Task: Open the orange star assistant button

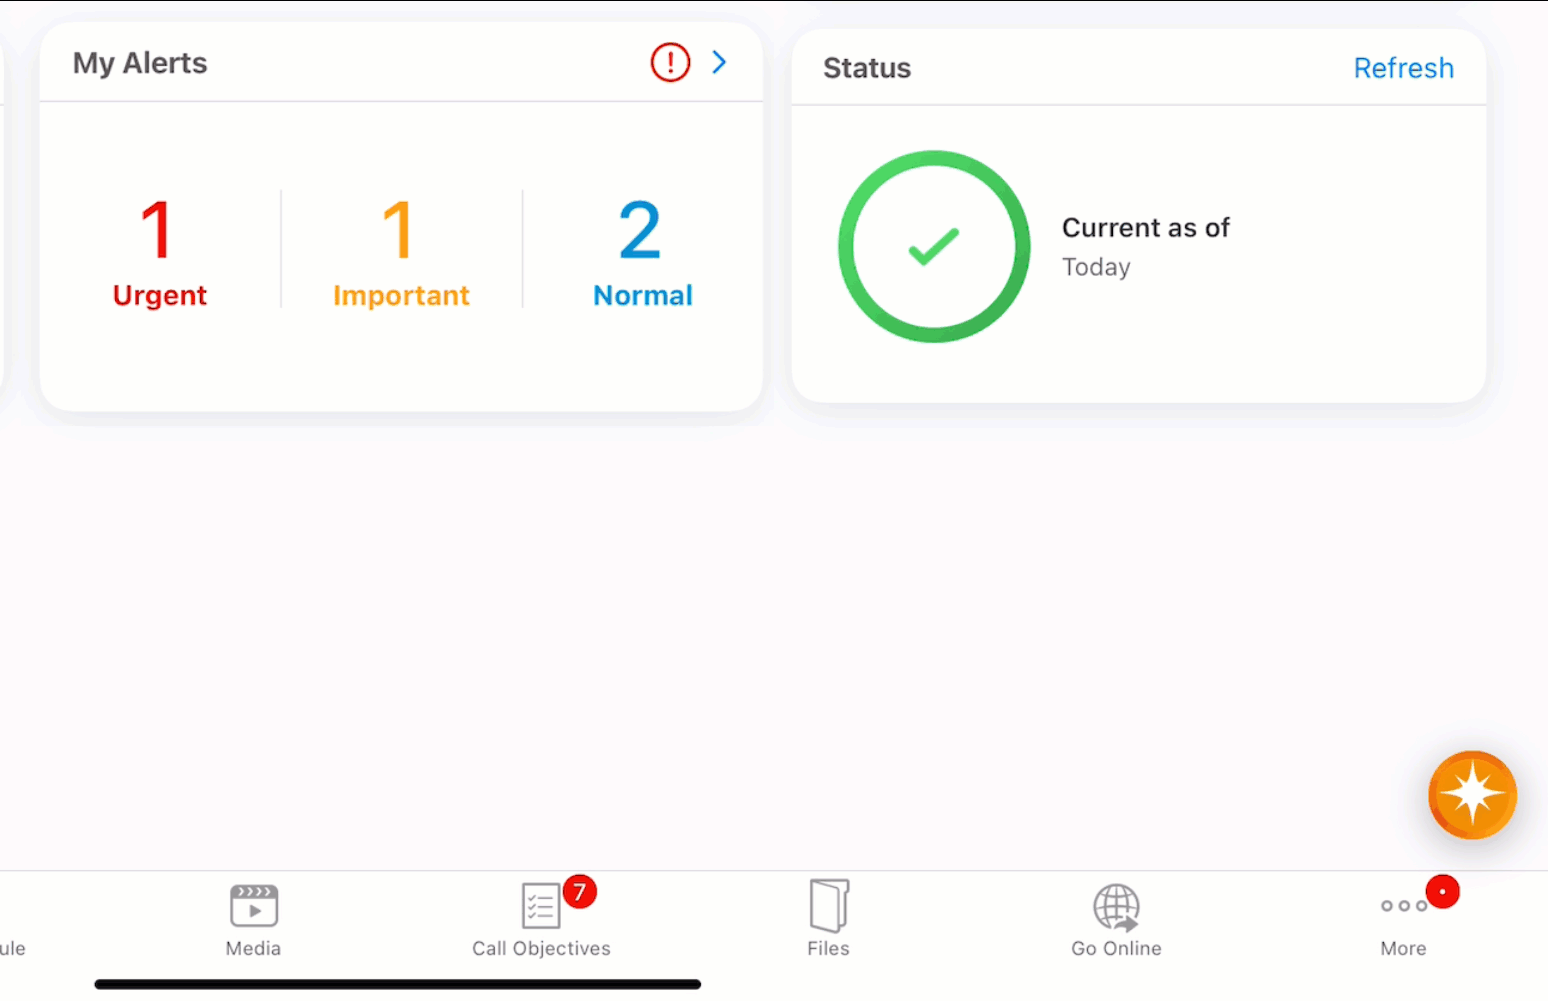Action: (x=1472, y=795)
